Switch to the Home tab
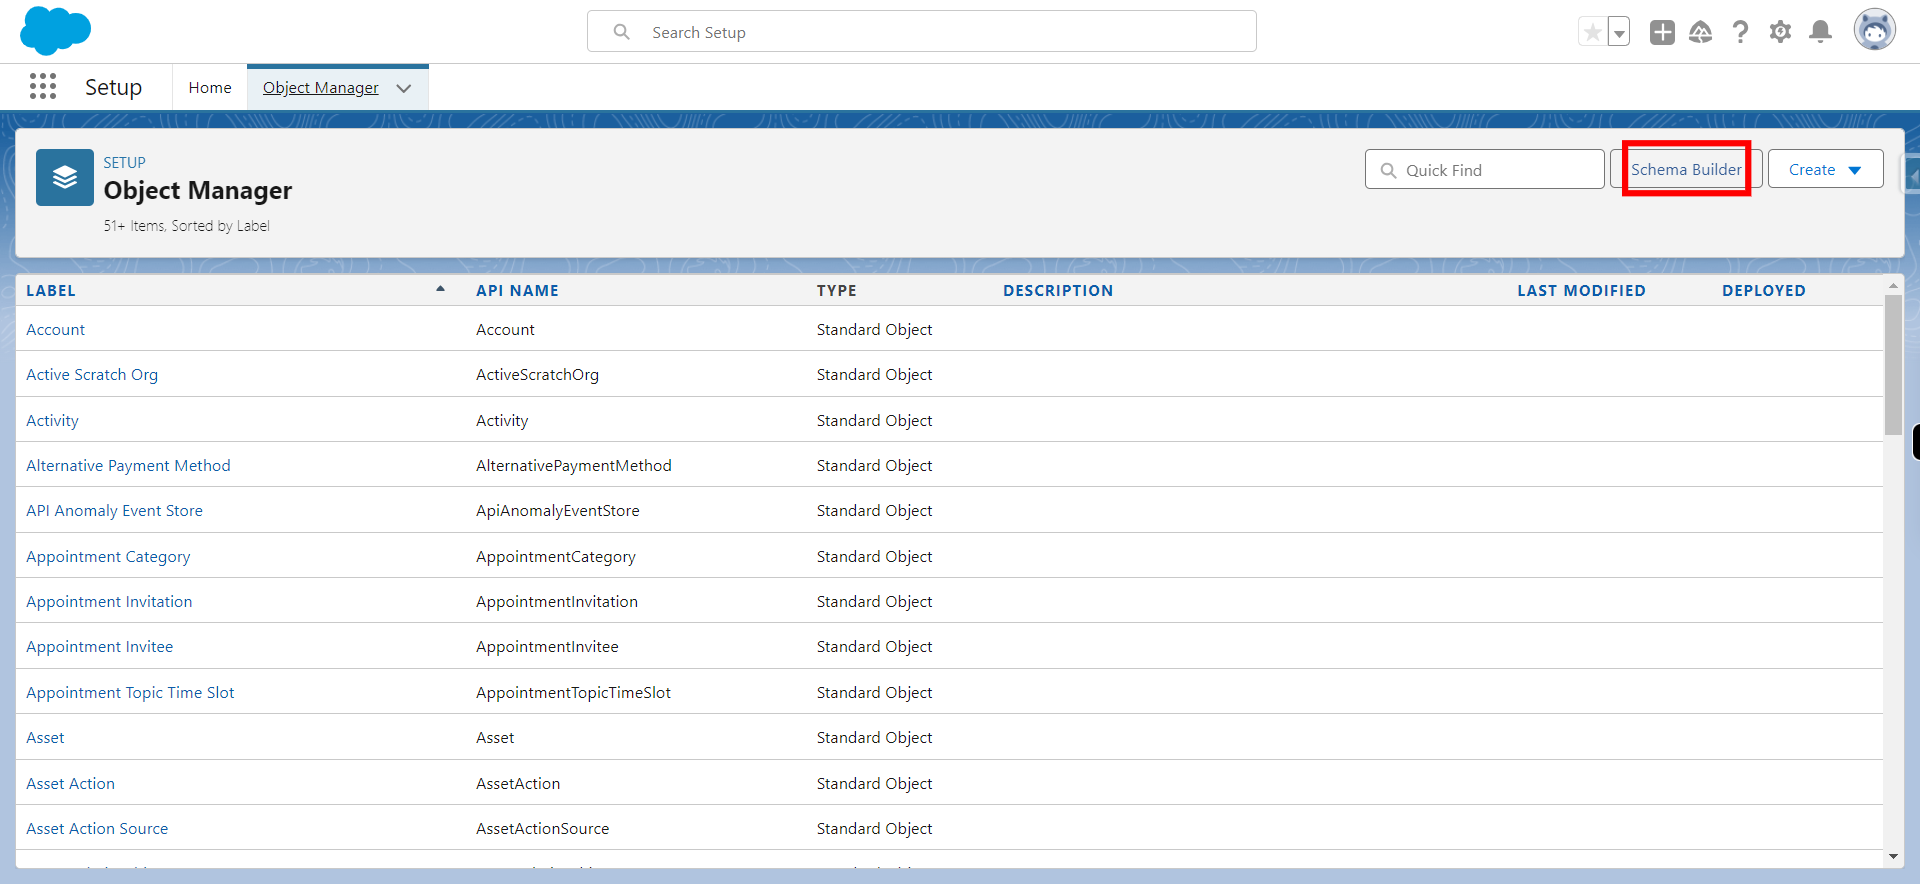Image resolution: width=1920 pixels, height=884 pixels. point(210,88)
